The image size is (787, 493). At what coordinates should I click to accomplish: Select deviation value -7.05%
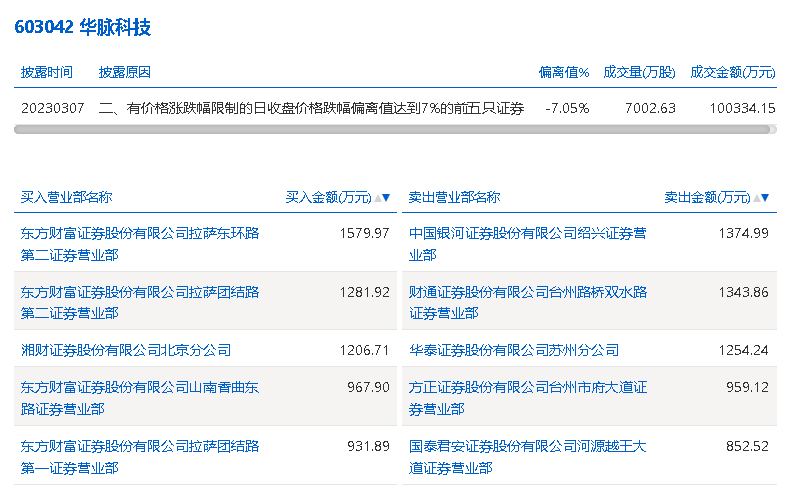click(567, 108)
